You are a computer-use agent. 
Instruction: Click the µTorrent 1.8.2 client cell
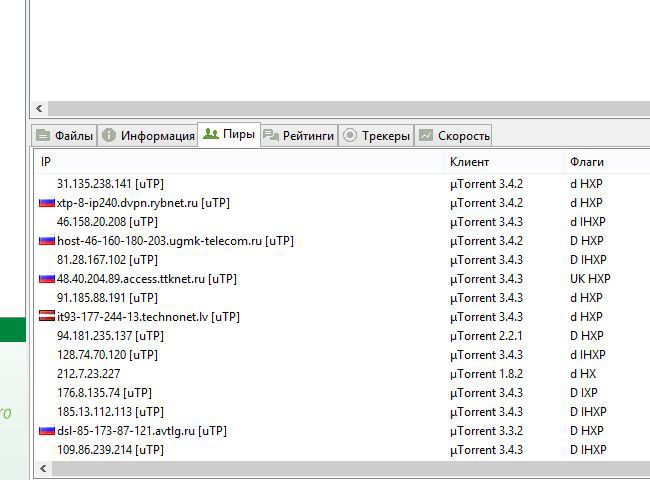click(486, 374)
